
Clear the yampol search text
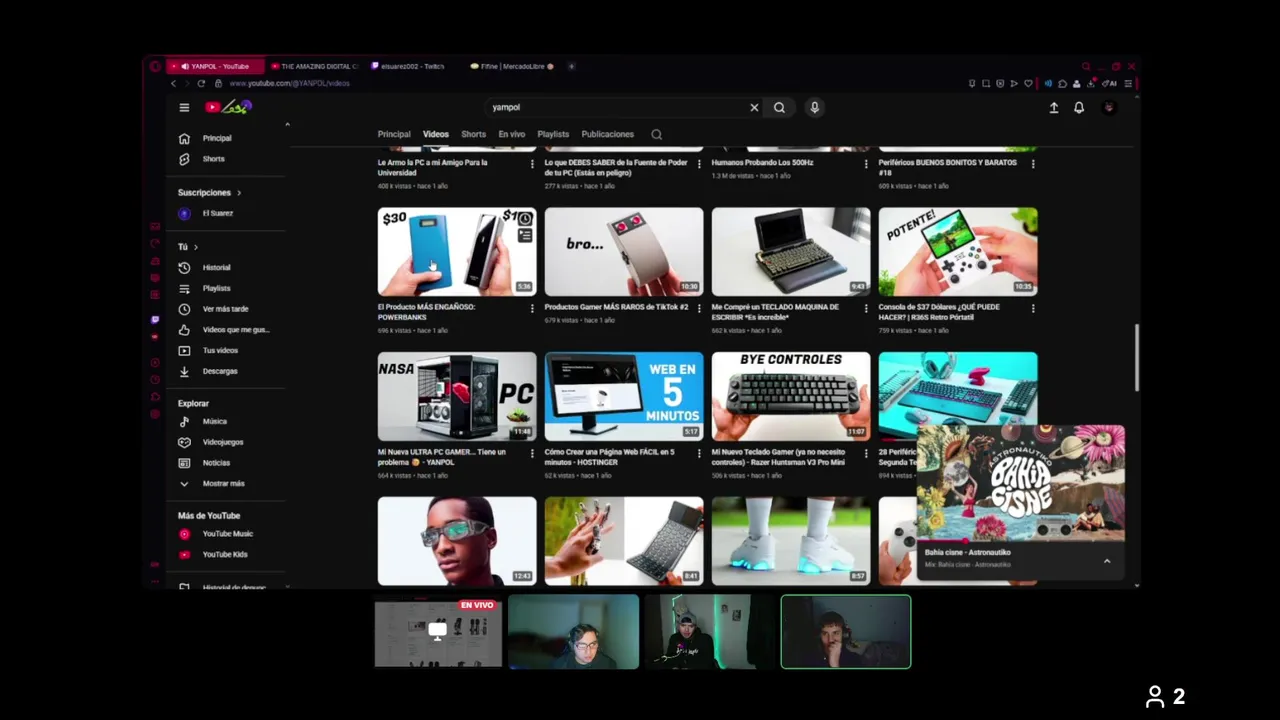(754, 107)
